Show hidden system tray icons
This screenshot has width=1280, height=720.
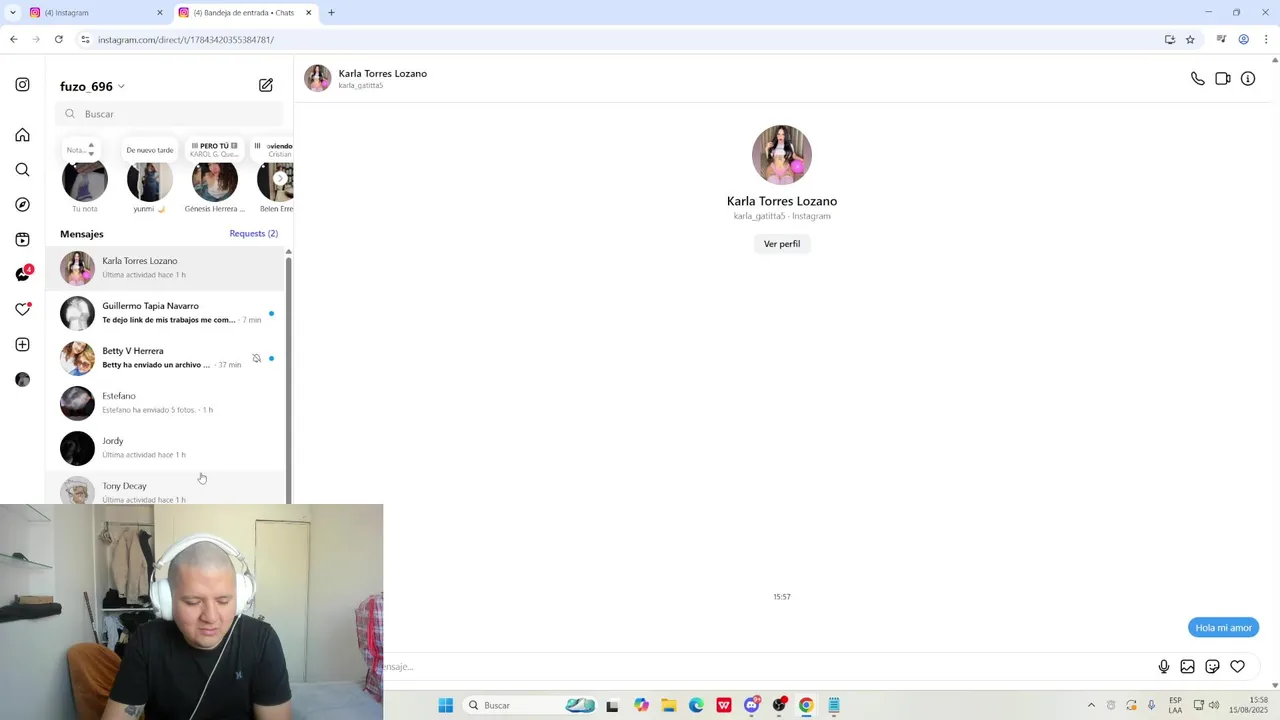click(x=1091, y=706)
